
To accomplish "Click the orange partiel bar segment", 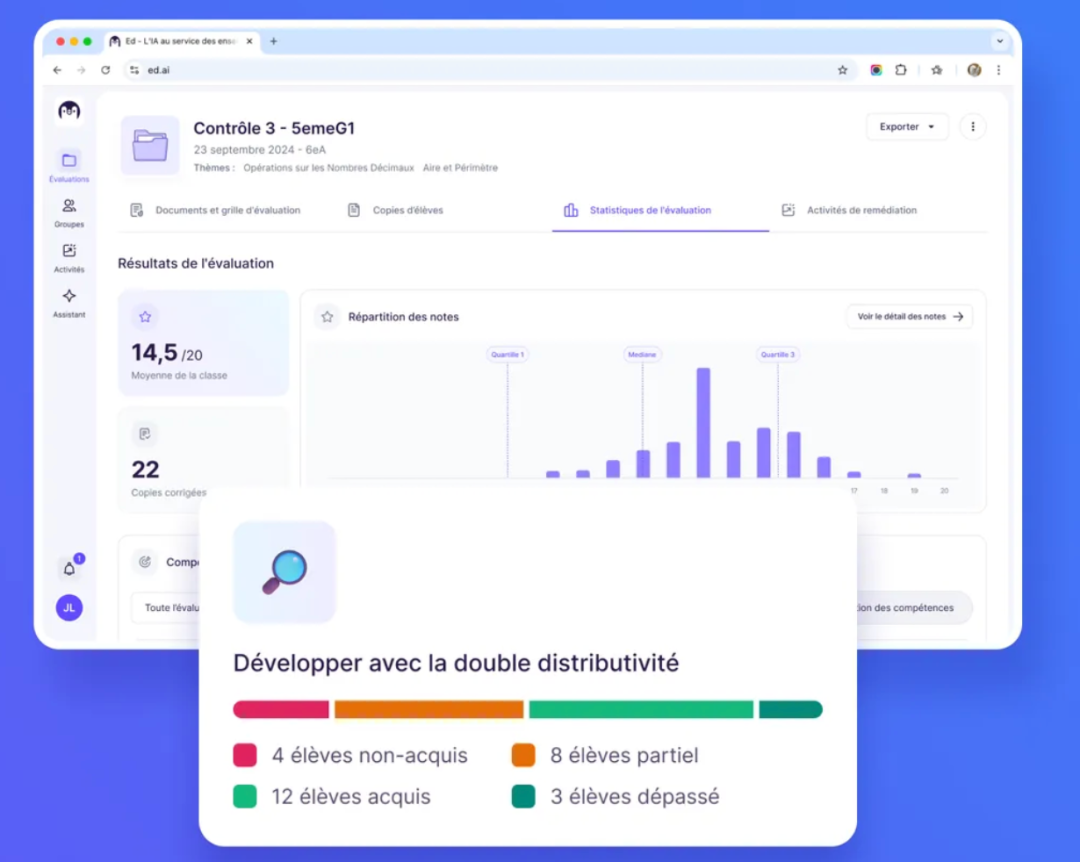I will click(429, 709).
